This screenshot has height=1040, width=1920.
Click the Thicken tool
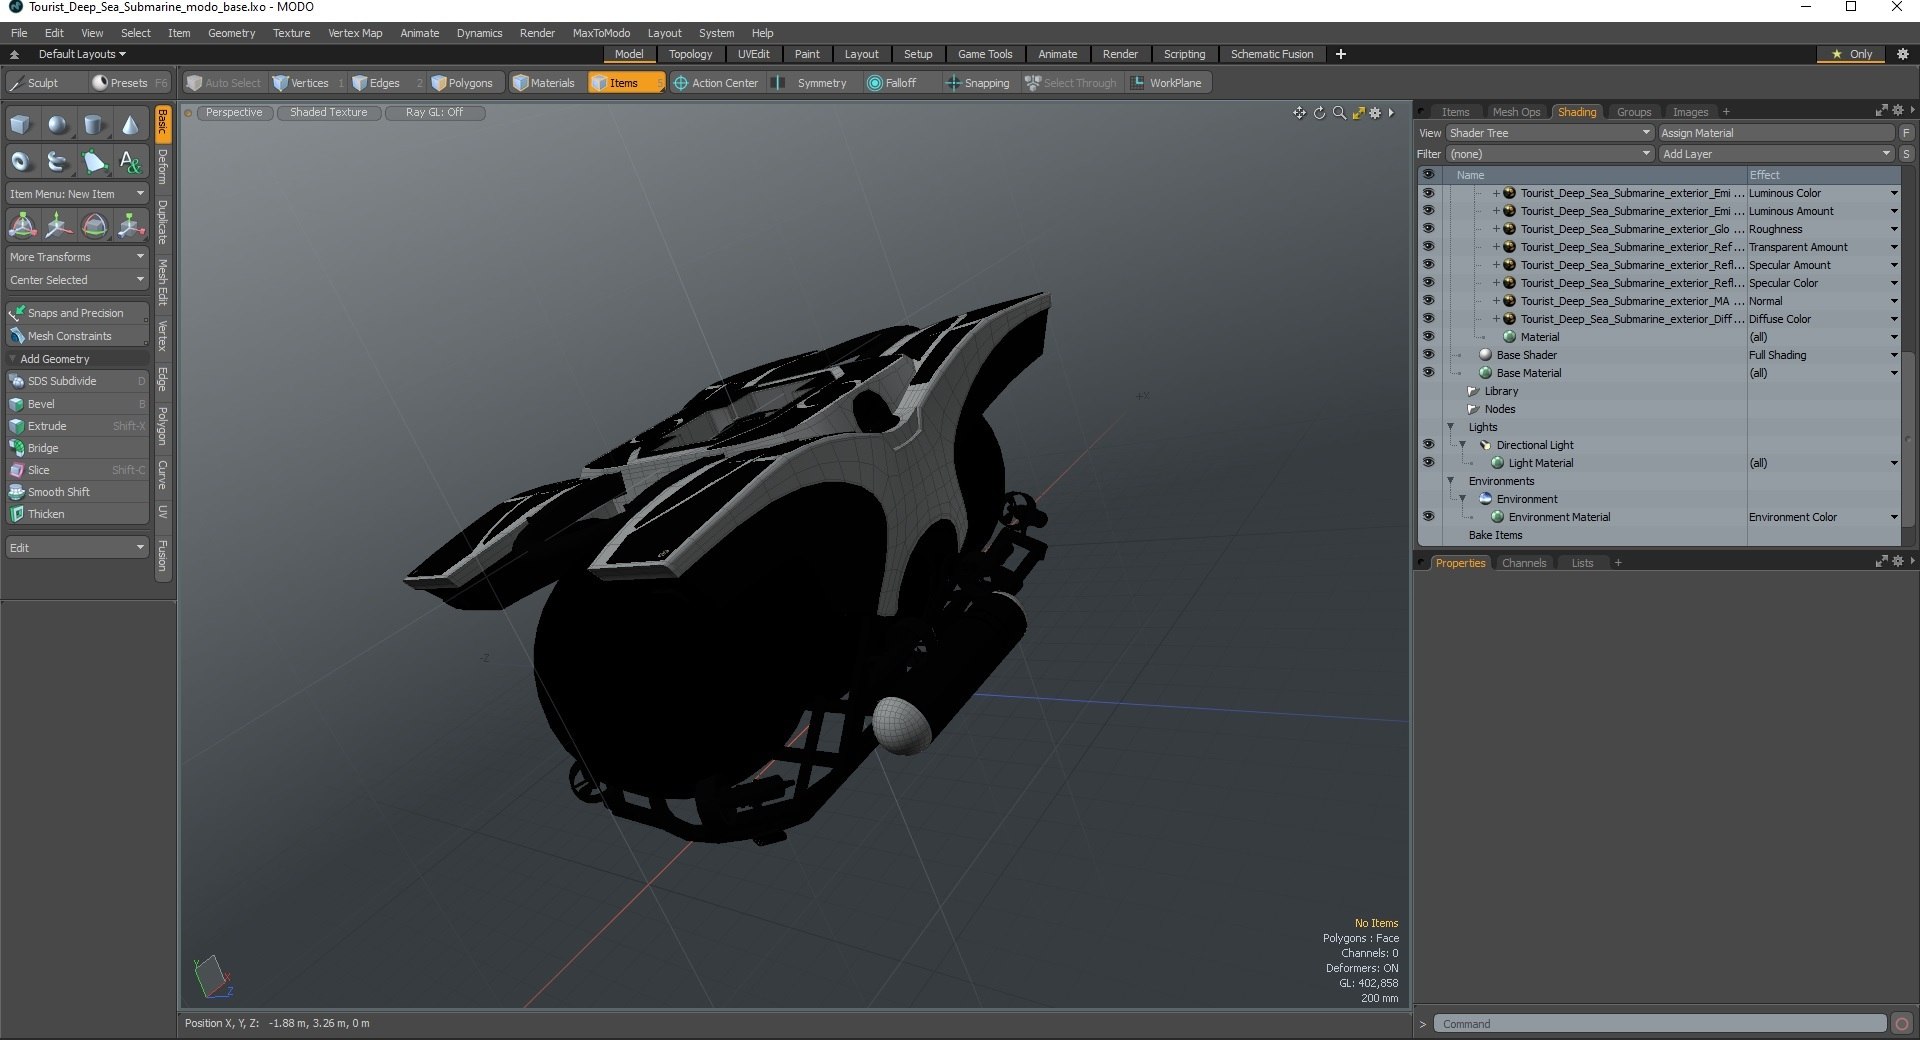[x=77, y=514]
